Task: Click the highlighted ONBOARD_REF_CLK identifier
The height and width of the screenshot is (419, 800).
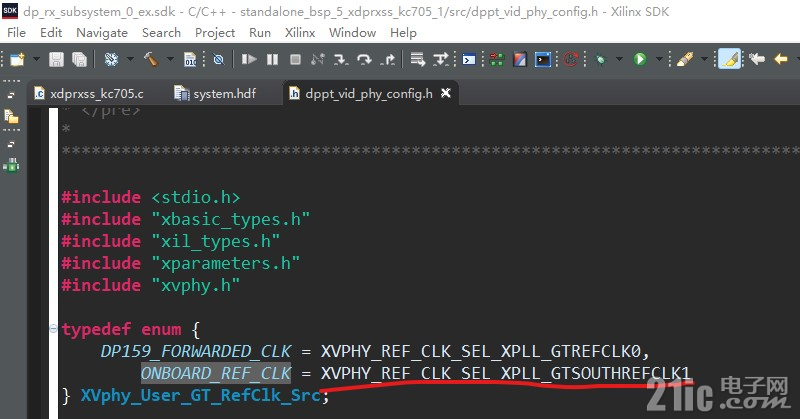Action: pos(216,373)
